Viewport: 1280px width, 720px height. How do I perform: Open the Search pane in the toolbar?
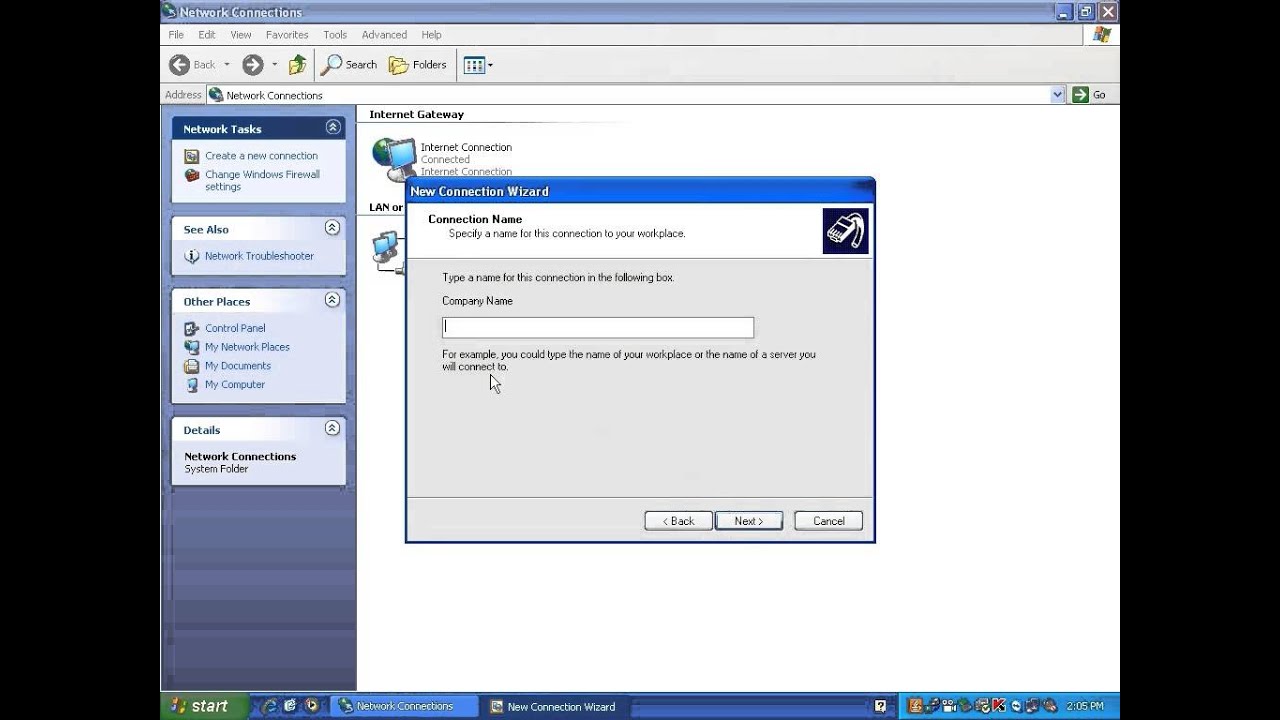349,65
